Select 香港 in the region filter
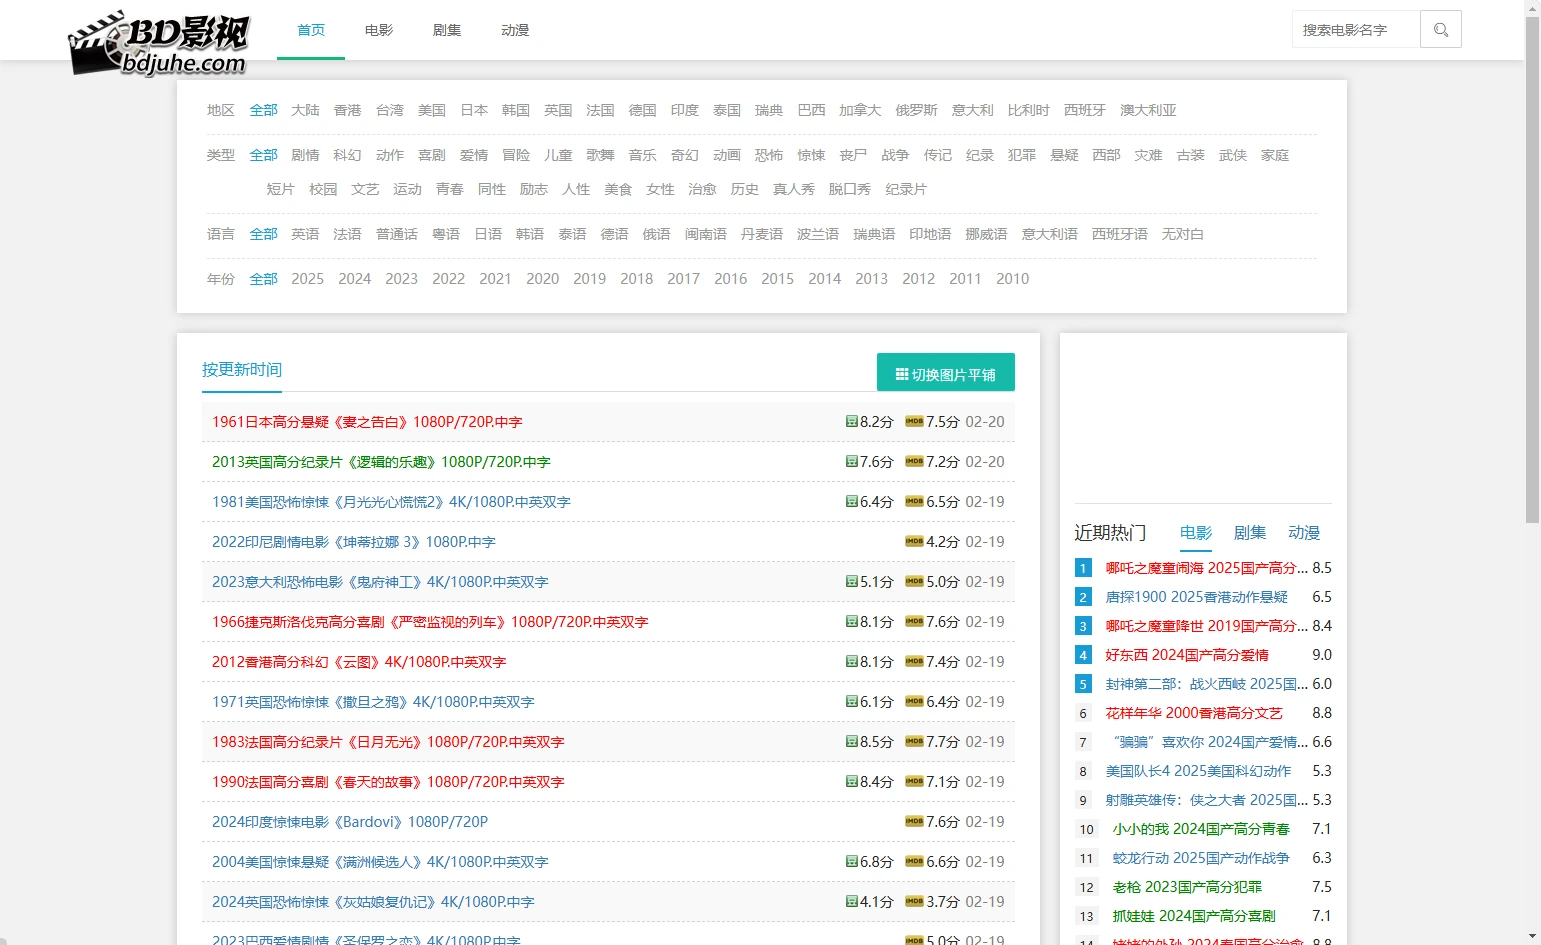1541x945 pixels. [347, 110]
